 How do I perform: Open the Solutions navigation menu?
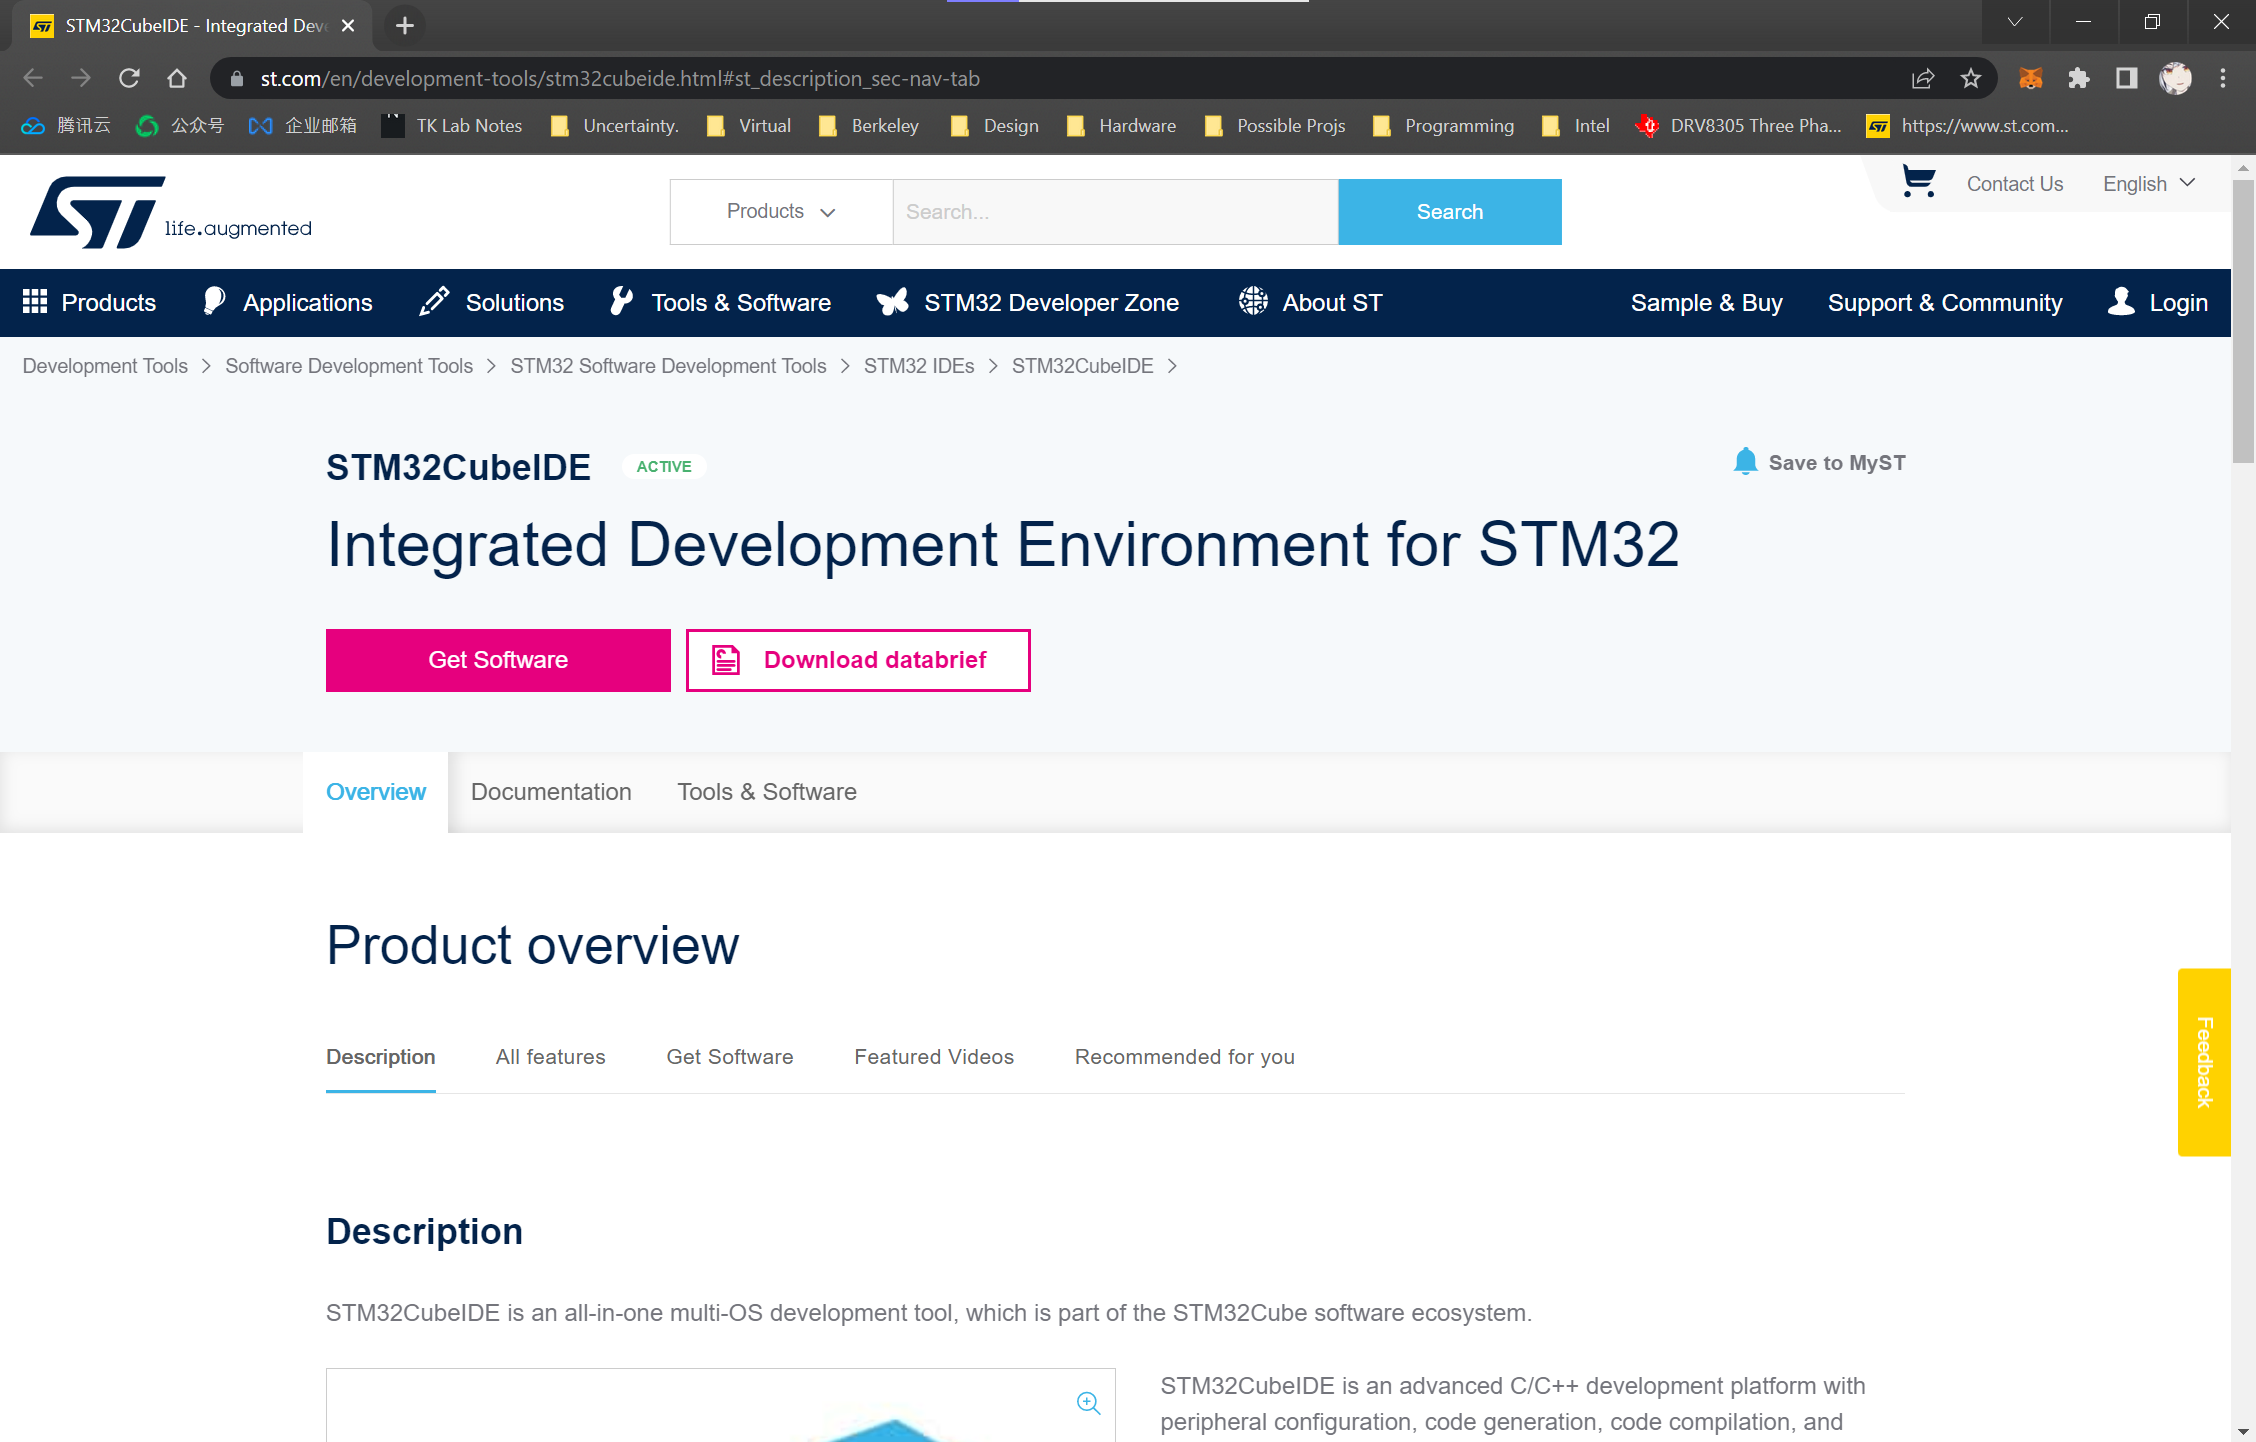pyautogui.click(x=492, y=302)
